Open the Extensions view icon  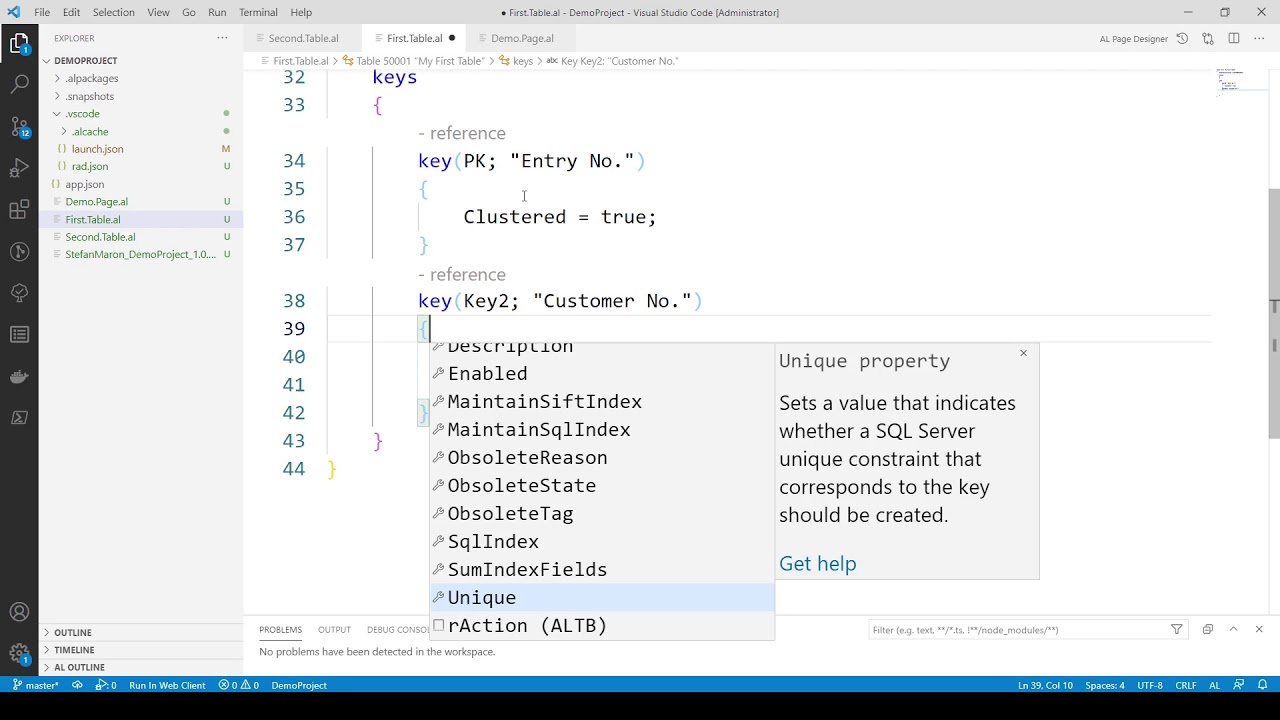click(x=19, y=210)
